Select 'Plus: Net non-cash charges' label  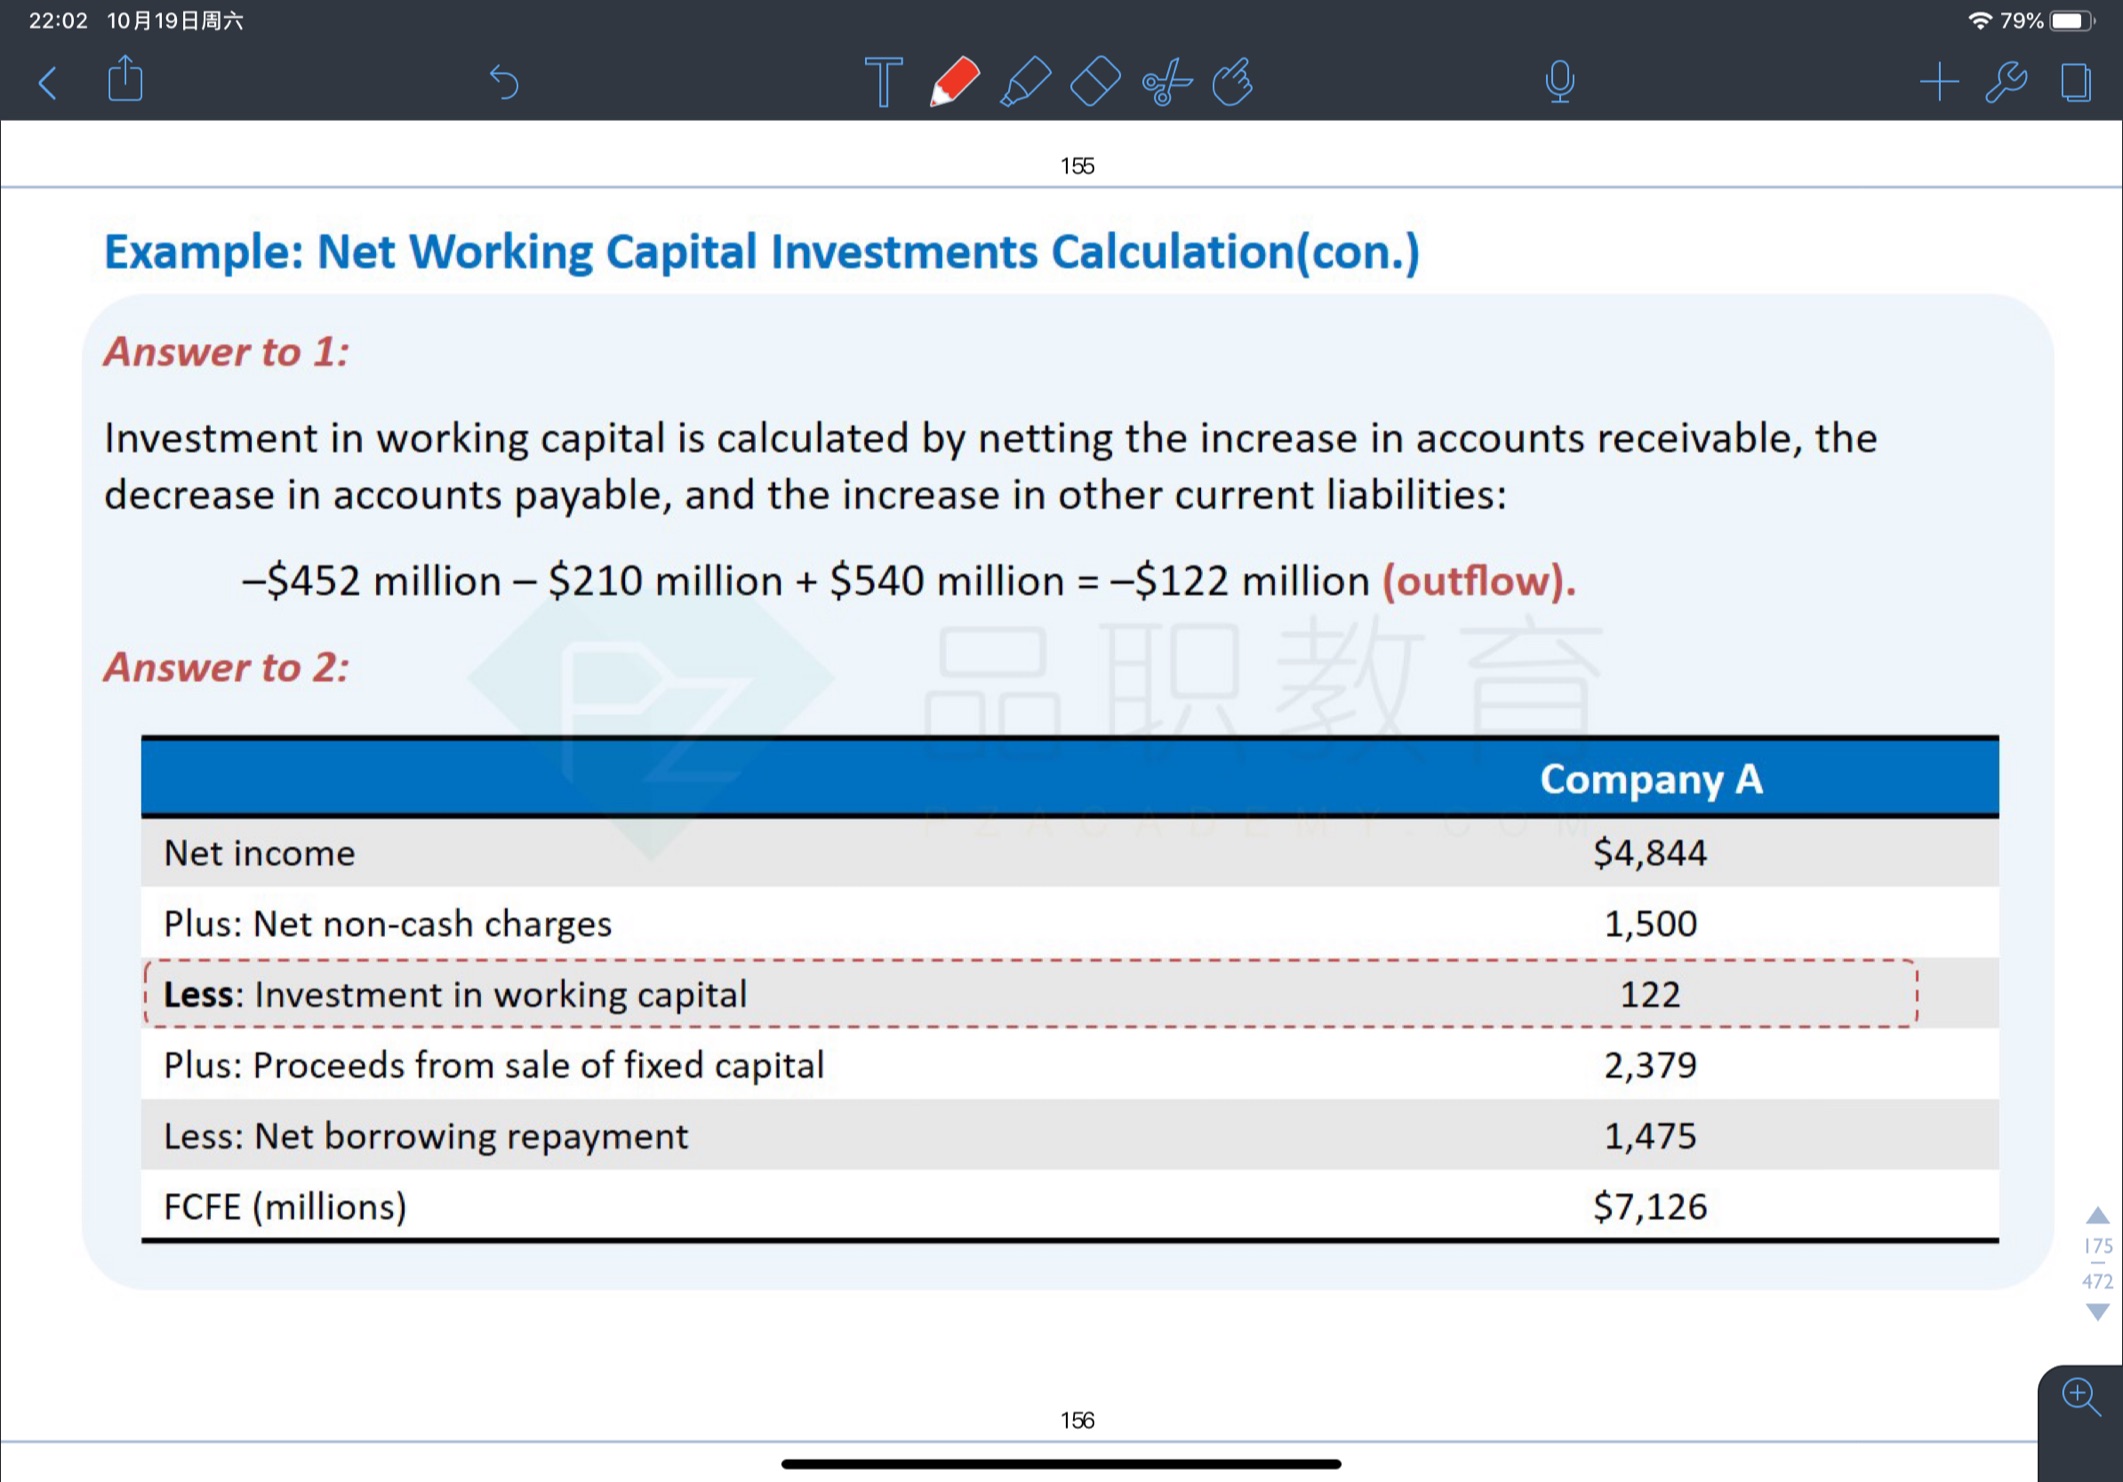tap(387, 923)
